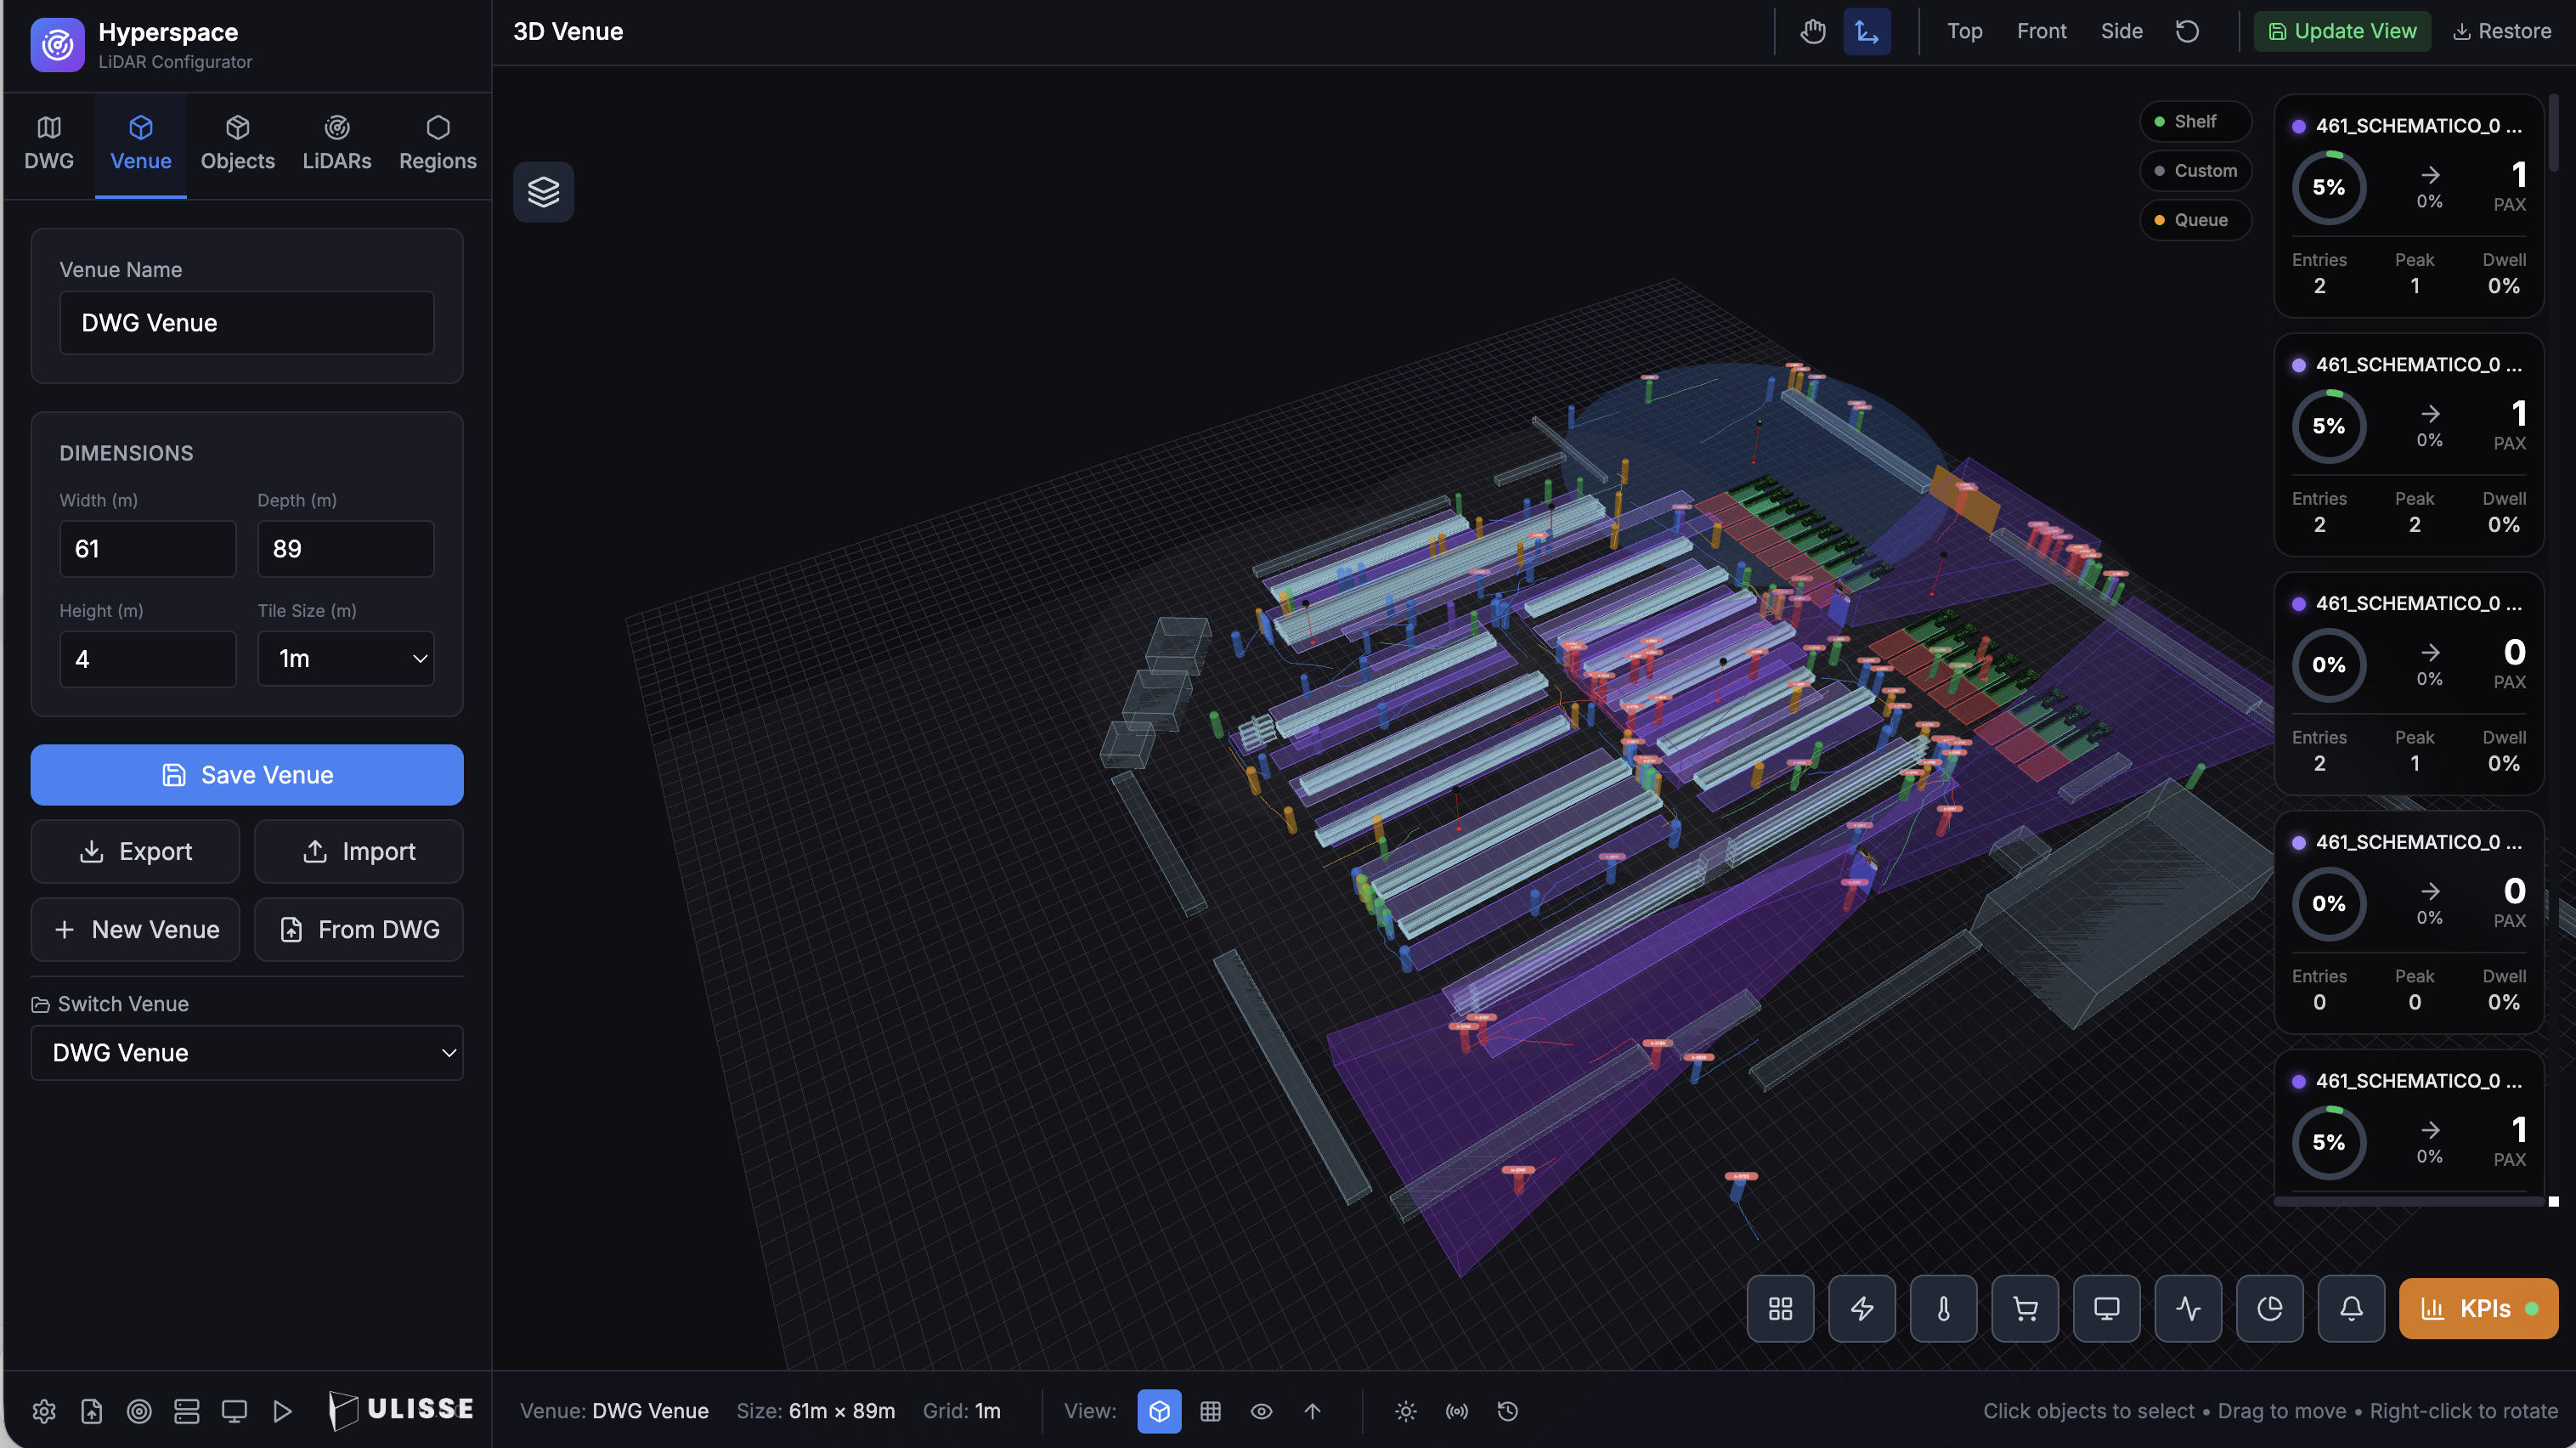Image resolution: width=2576 pixels, height=1448 pixels.
Task: Toggle the eye visibility view mode
Action: 1261,1411
